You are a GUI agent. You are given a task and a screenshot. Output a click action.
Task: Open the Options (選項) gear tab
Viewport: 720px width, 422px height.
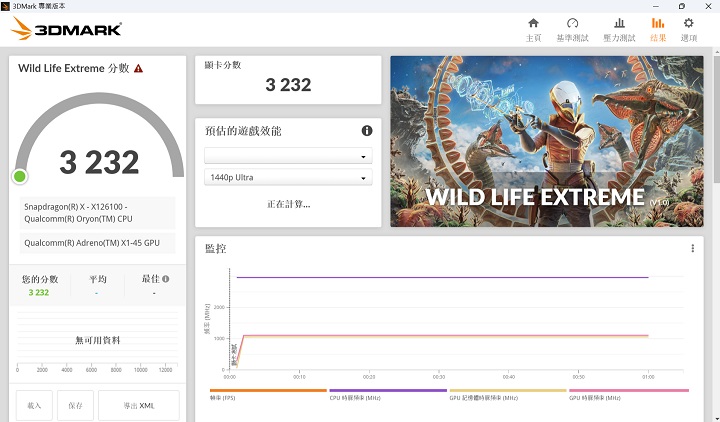688,30
